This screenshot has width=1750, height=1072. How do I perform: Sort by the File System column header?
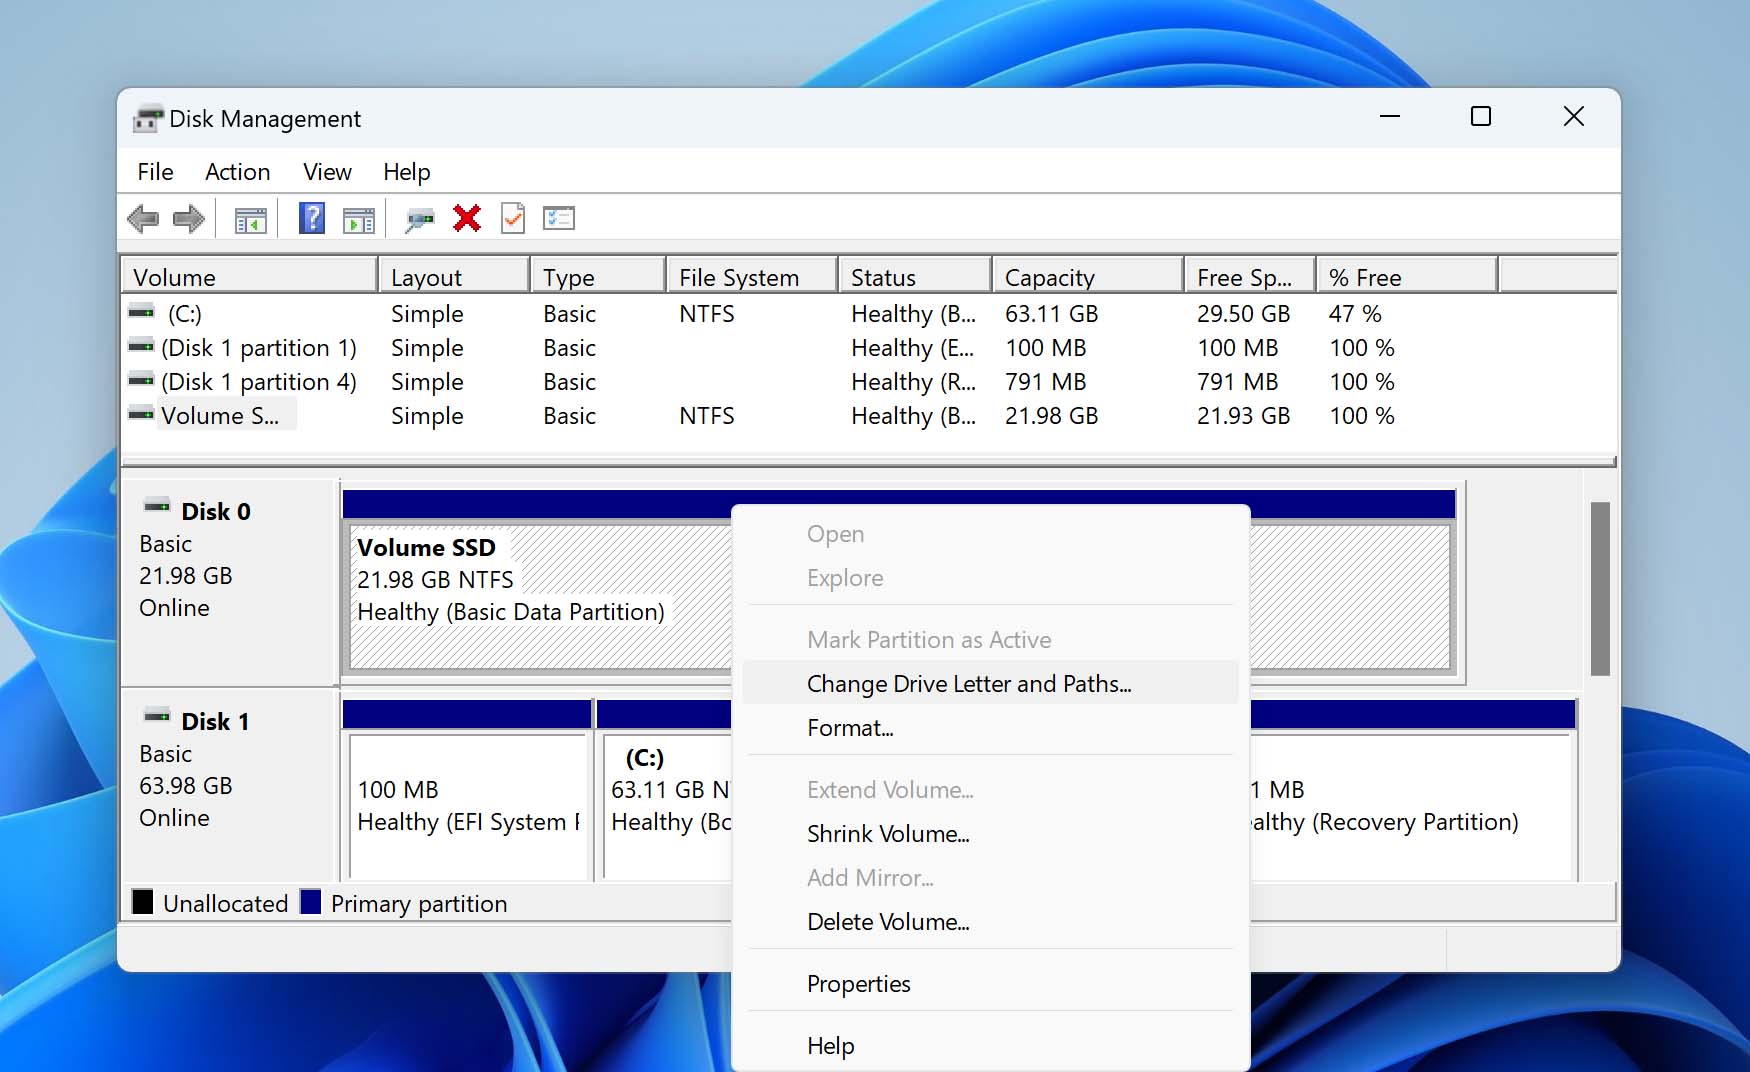(x=751, y=276)
